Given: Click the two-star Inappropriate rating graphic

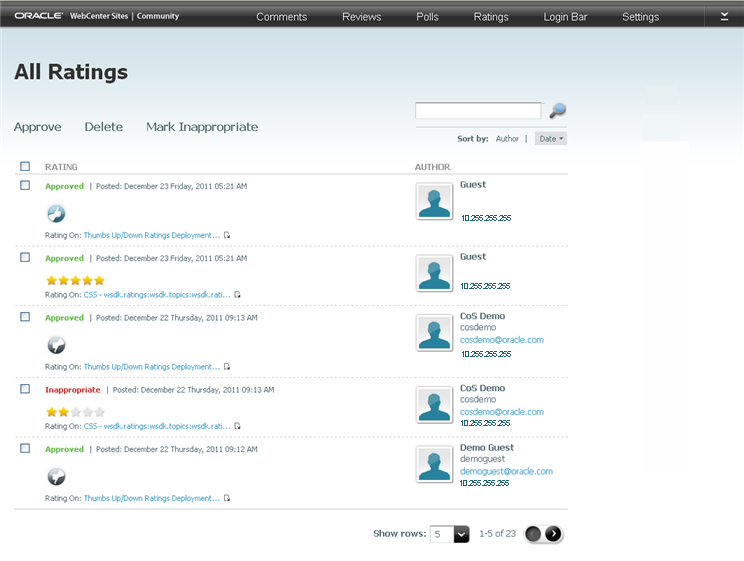Looking at the screenshot, I should click(x=75, y=412).
